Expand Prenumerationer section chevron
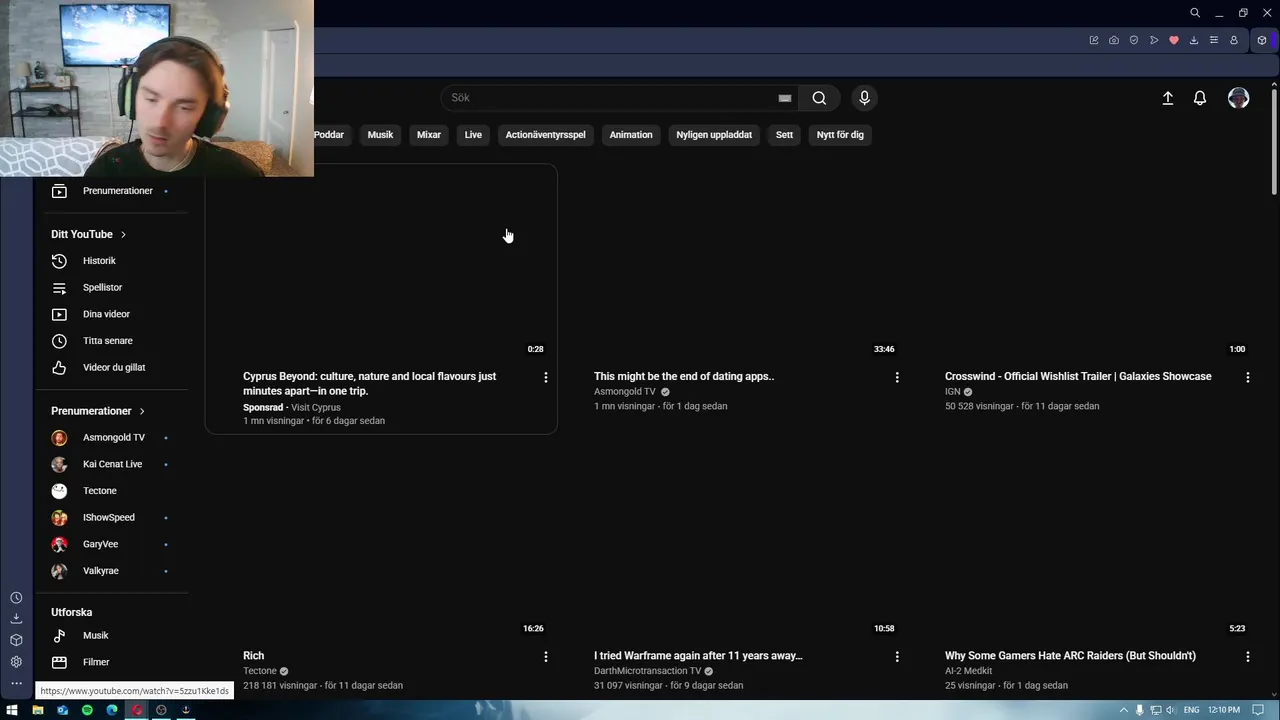The width and height of the screenshot is (1280, 720). pyautogui.click(x=142, y=411)
